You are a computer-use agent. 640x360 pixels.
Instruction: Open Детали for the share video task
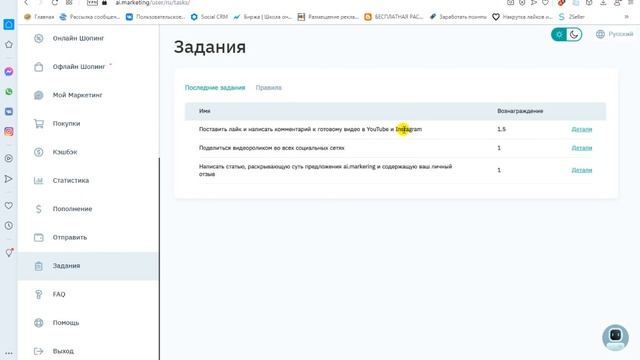[x=582, y=148]
